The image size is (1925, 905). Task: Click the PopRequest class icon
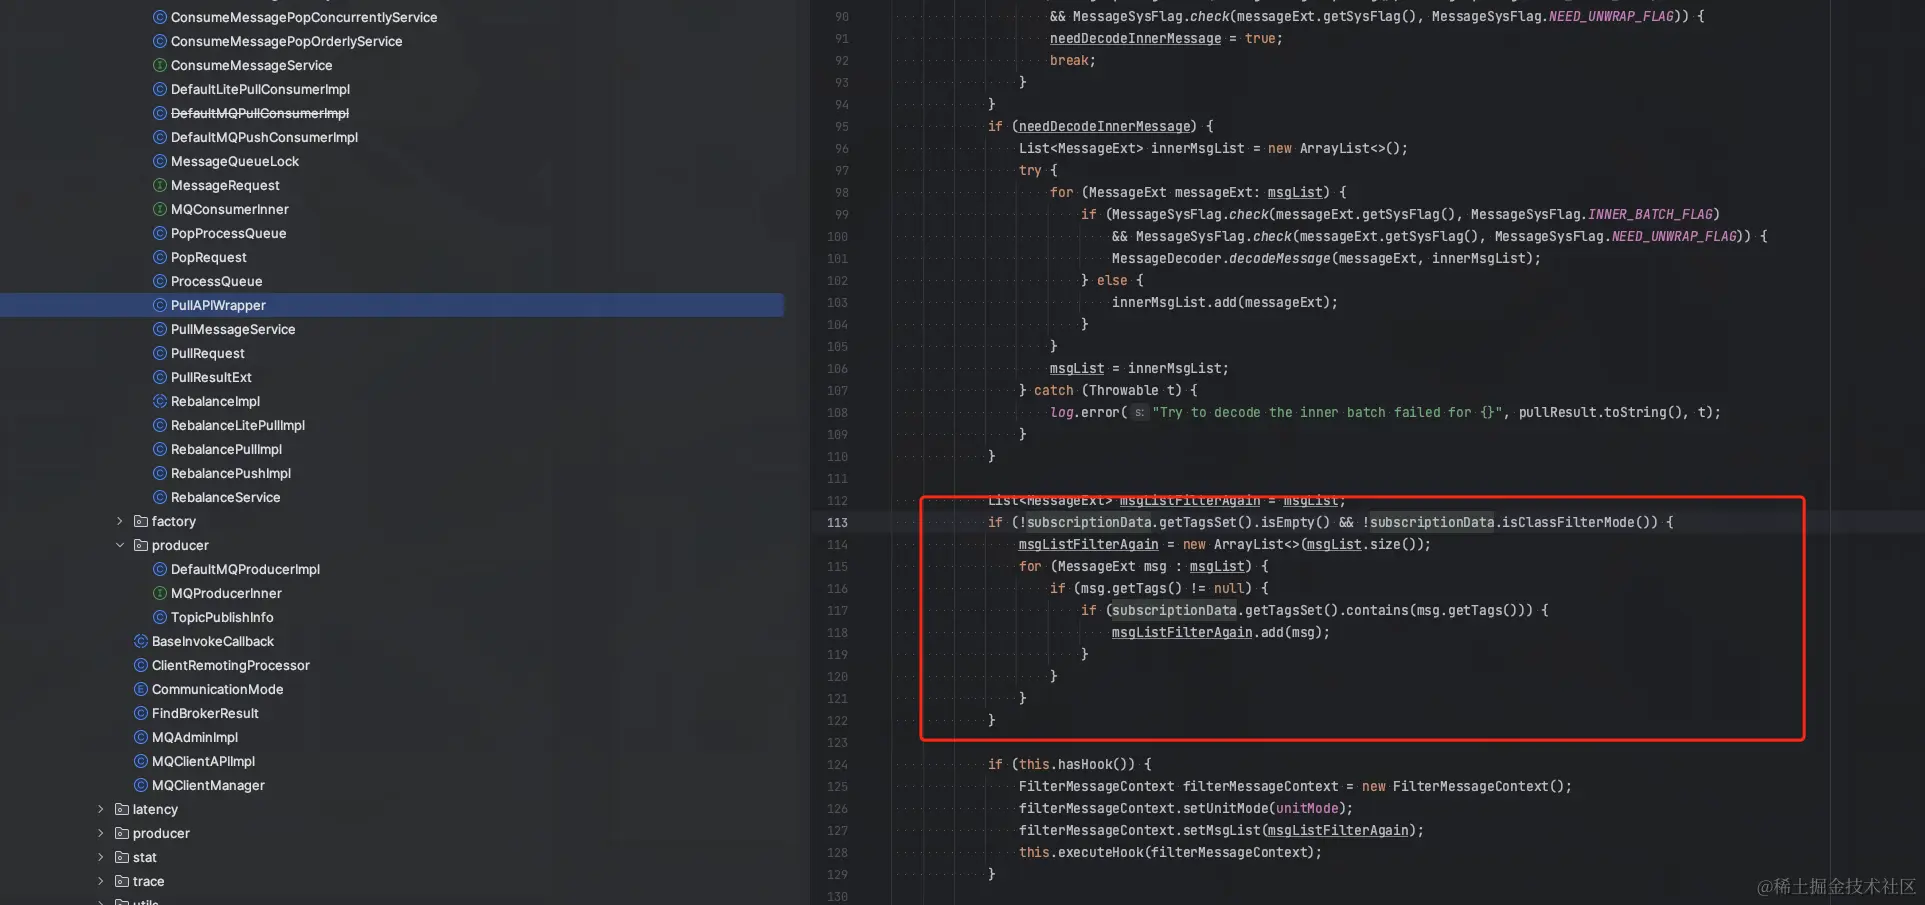coord(160,257)
